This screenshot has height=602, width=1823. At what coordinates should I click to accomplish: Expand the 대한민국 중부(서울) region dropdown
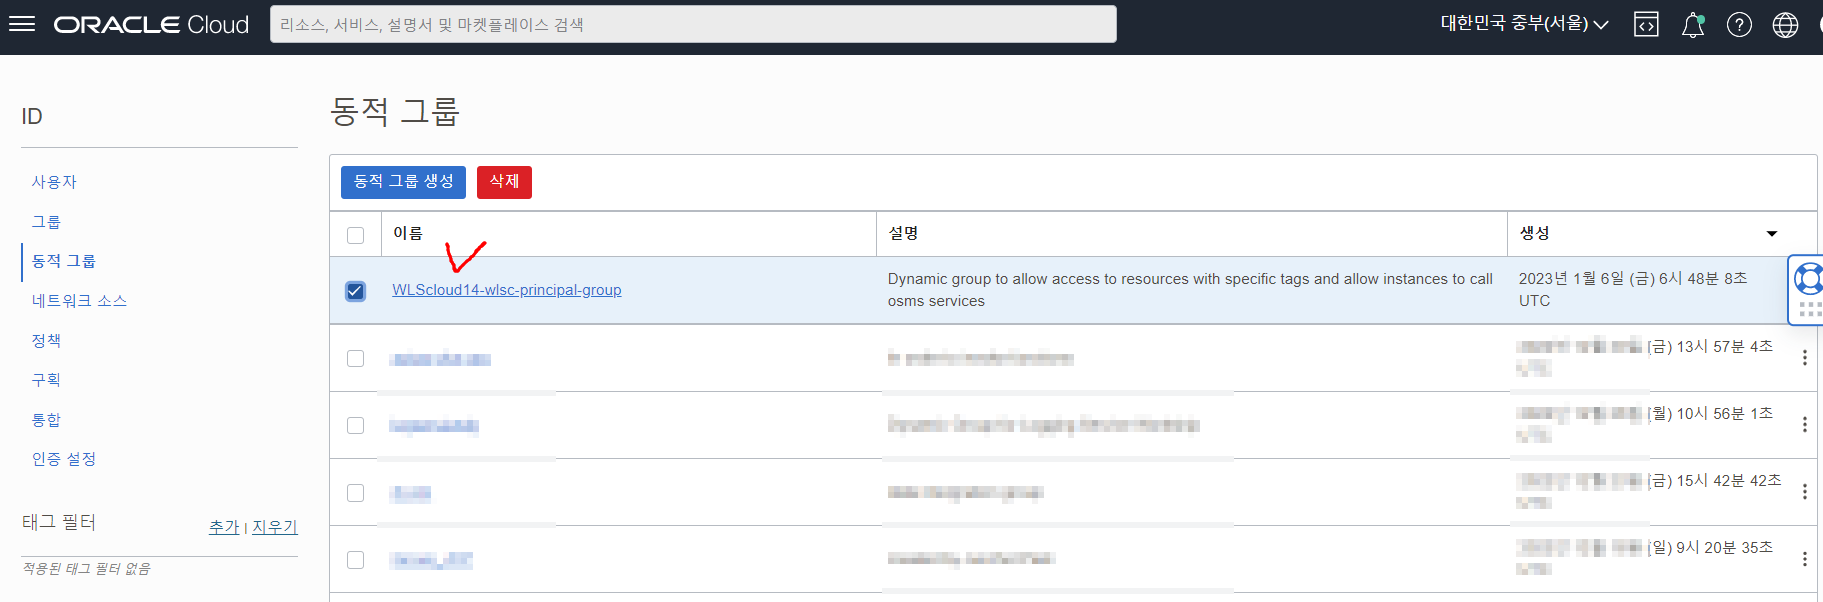tap(1524, 24)
